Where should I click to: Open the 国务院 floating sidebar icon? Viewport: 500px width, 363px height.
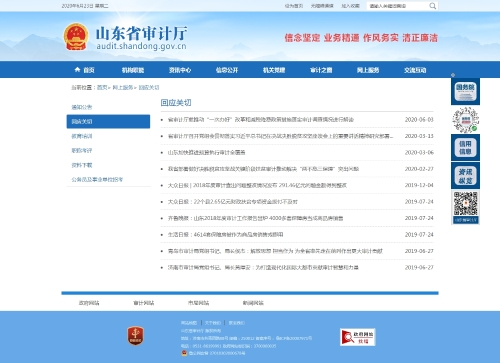click(465, 91)
